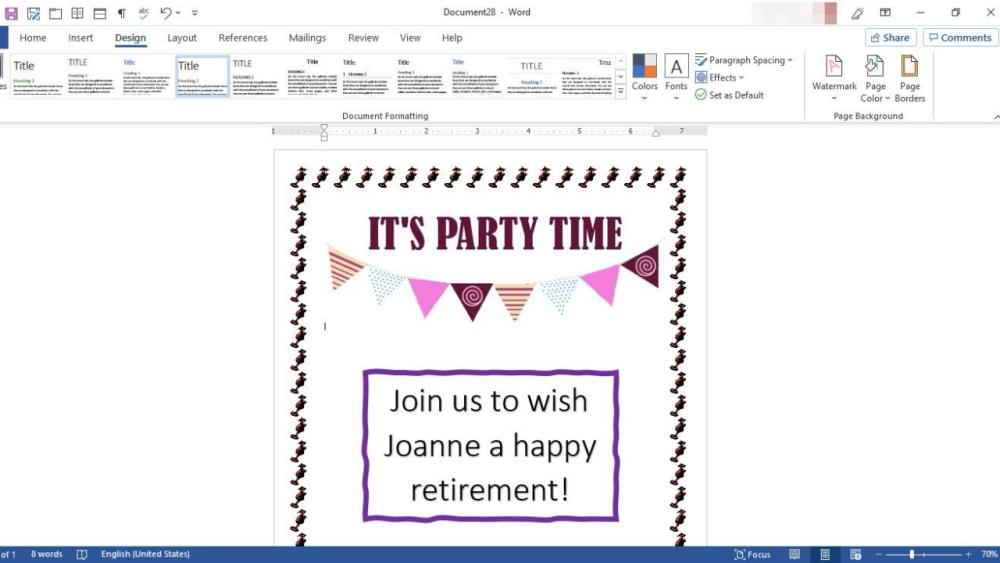Click the Undo arrow icon
Screen dimensions: 1000x563
(166, 13)
